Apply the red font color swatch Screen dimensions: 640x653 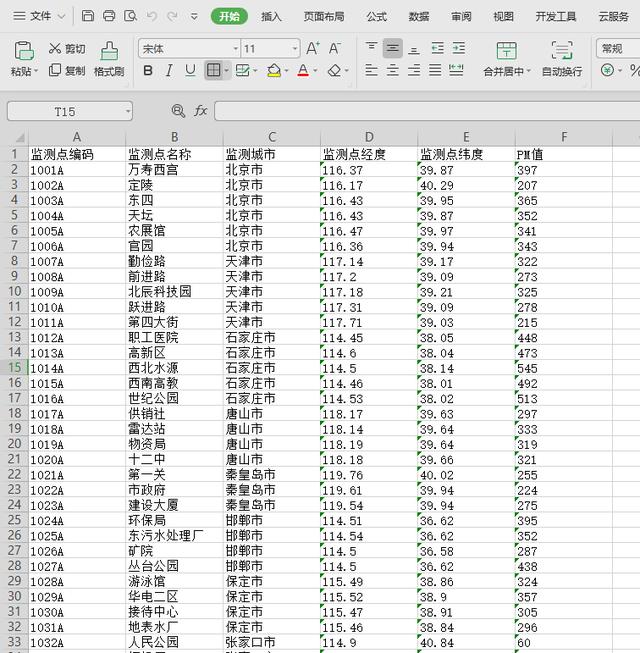[302, 70]
